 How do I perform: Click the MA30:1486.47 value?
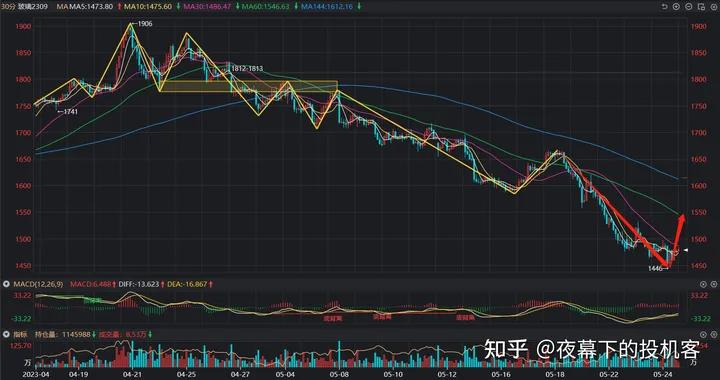coord(208,6)
